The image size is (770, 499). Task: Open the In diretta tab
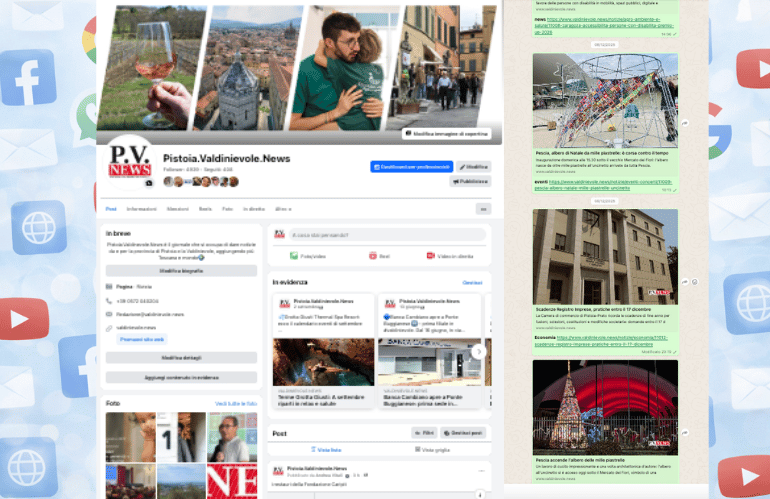pyautogui.click(x=254, y=209)
